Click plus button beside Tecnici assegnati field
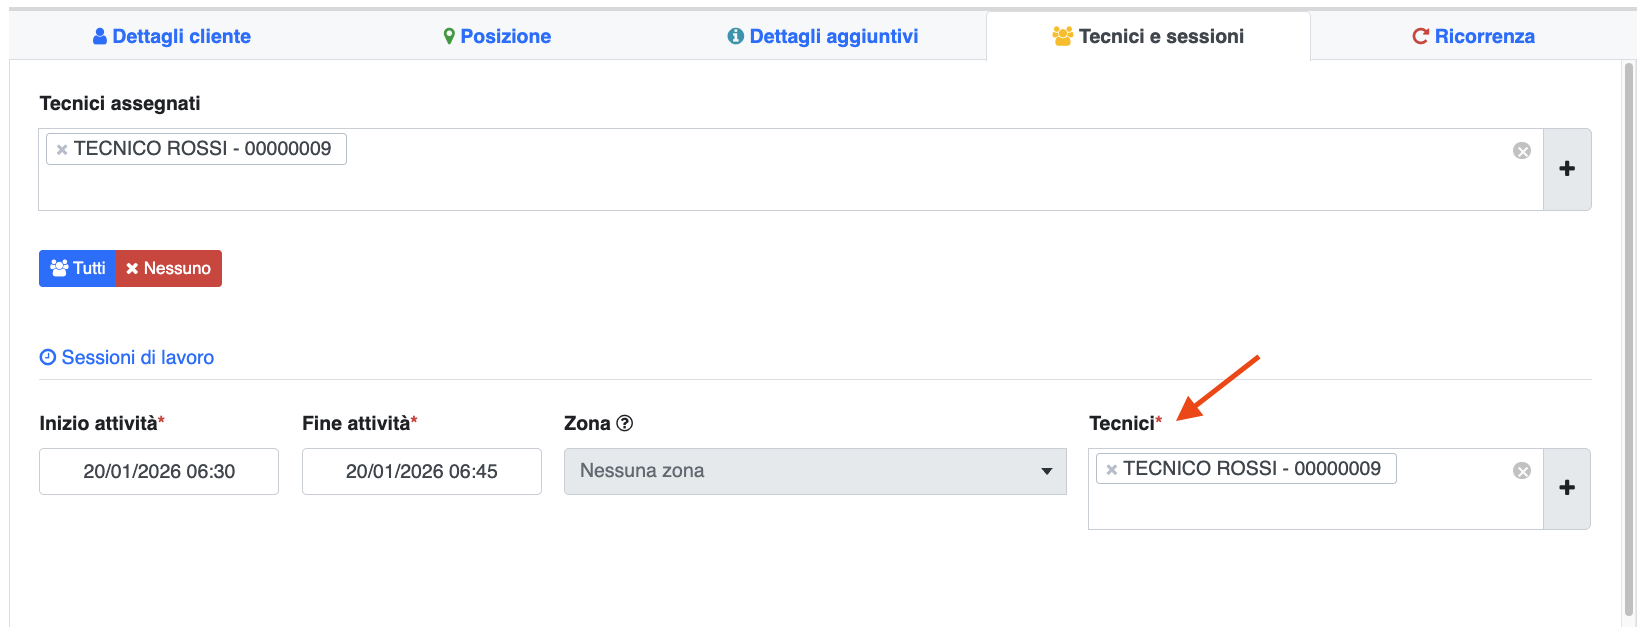The image size is (1637, 627). pos(1566,169)
